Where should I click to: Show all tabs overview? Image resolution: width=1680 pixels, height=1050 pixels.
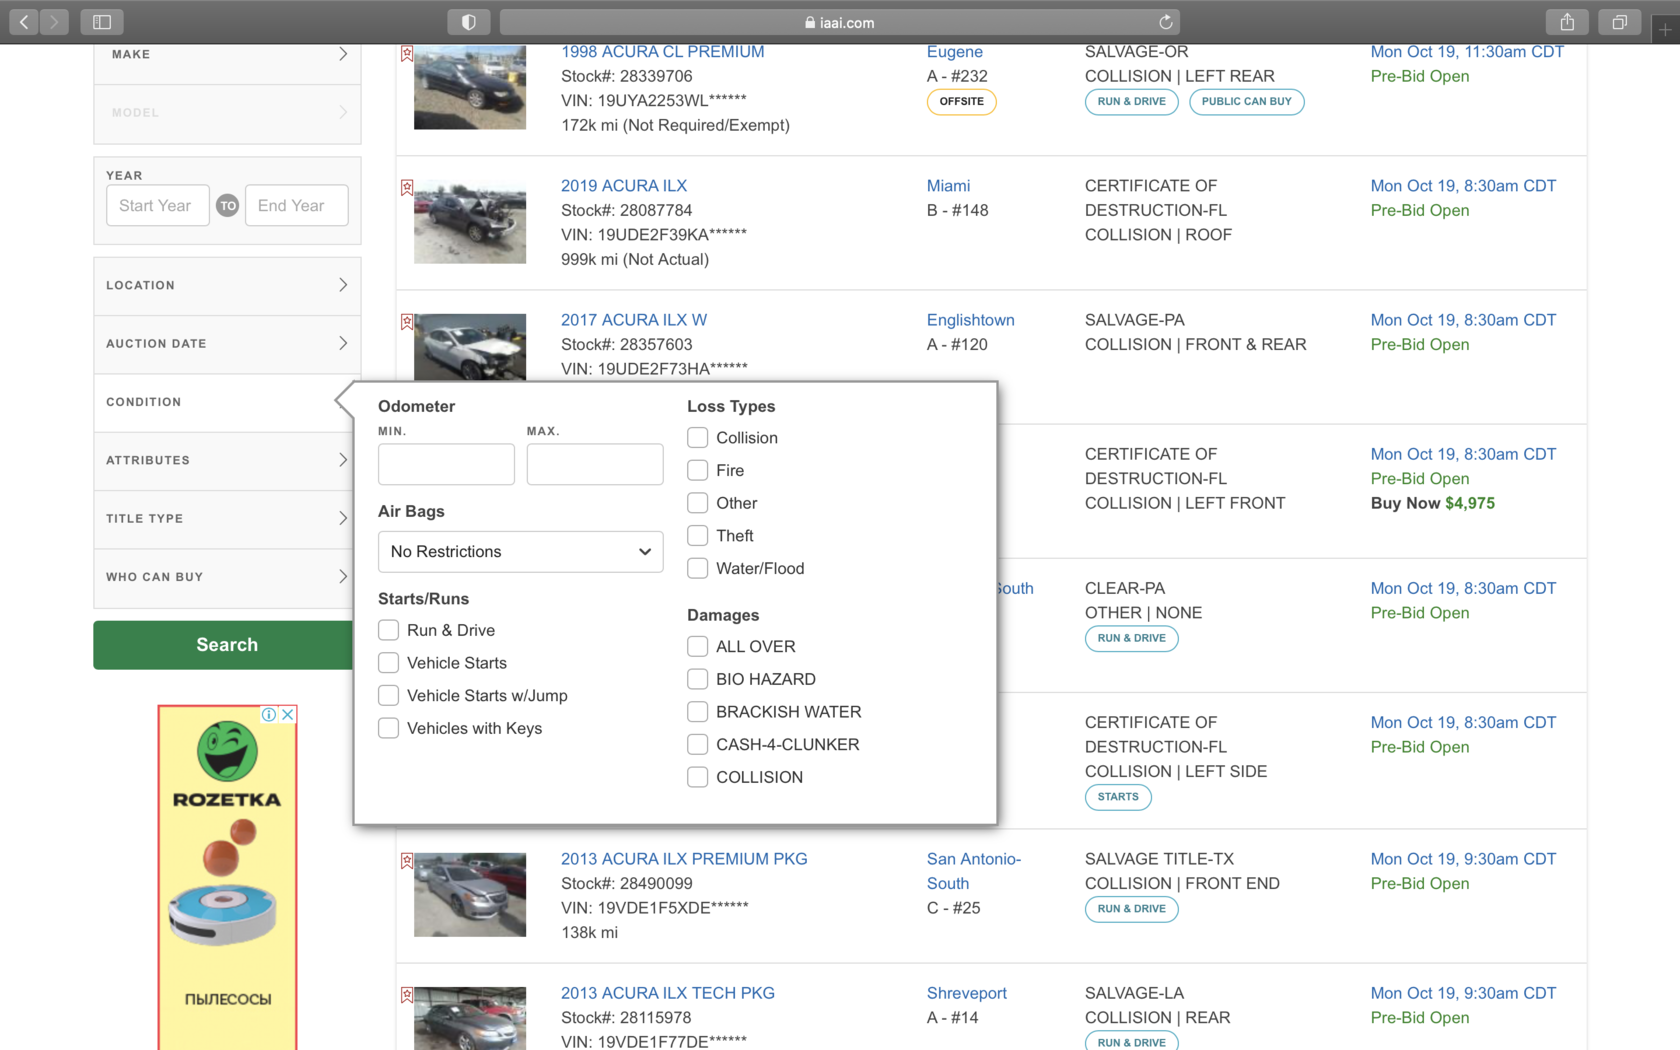tap(1619, 21)
